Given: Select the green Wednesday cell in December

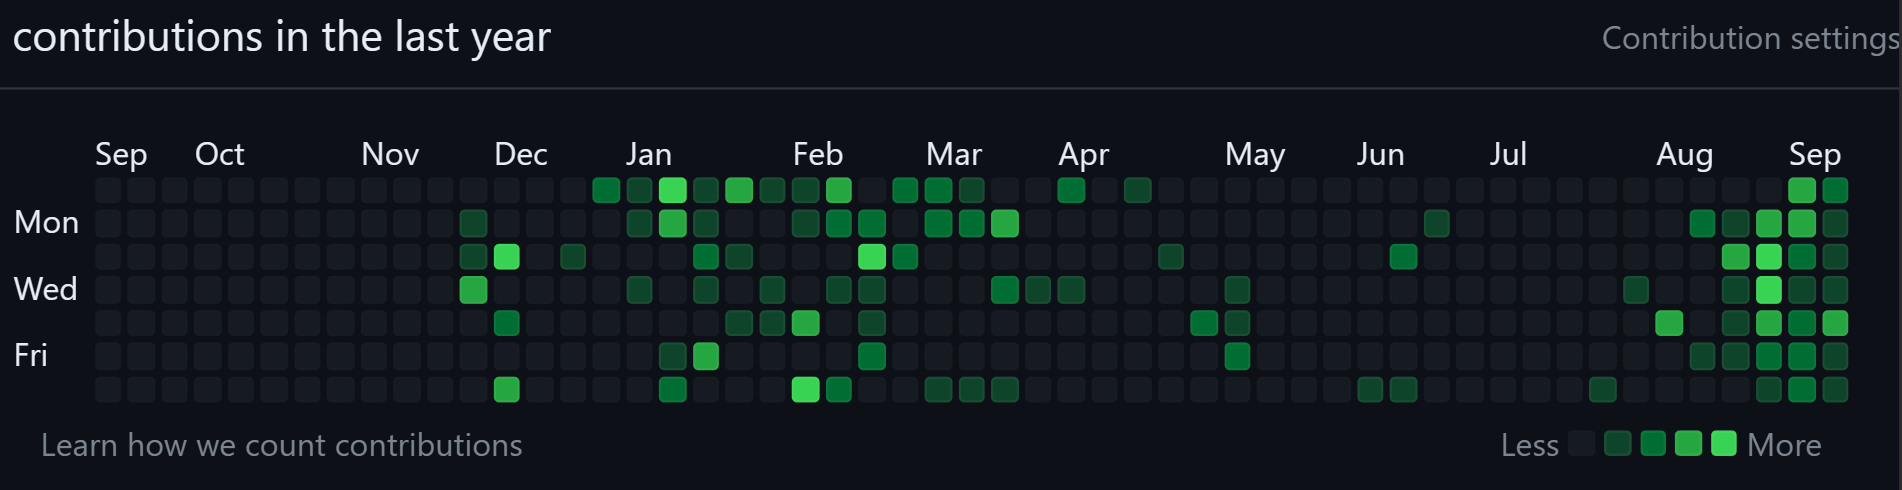Looking at the screenshot, I should click(473, 290).
